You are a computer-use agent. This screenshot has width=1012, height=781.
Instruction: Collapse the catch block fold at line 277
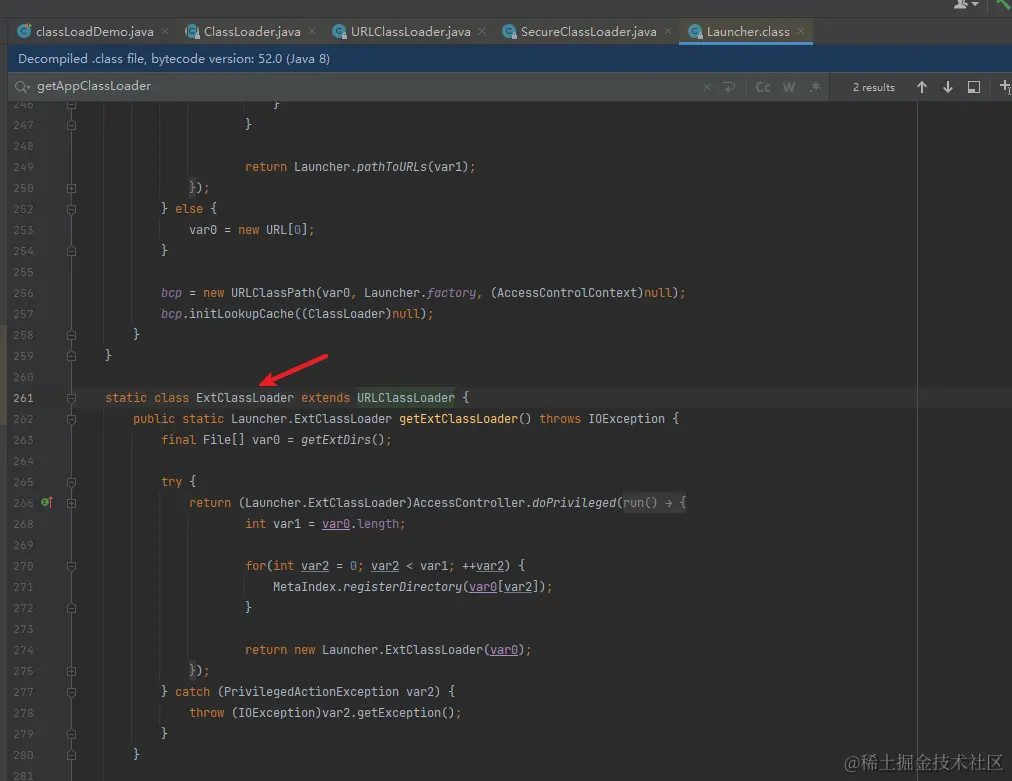click(72, 692)
